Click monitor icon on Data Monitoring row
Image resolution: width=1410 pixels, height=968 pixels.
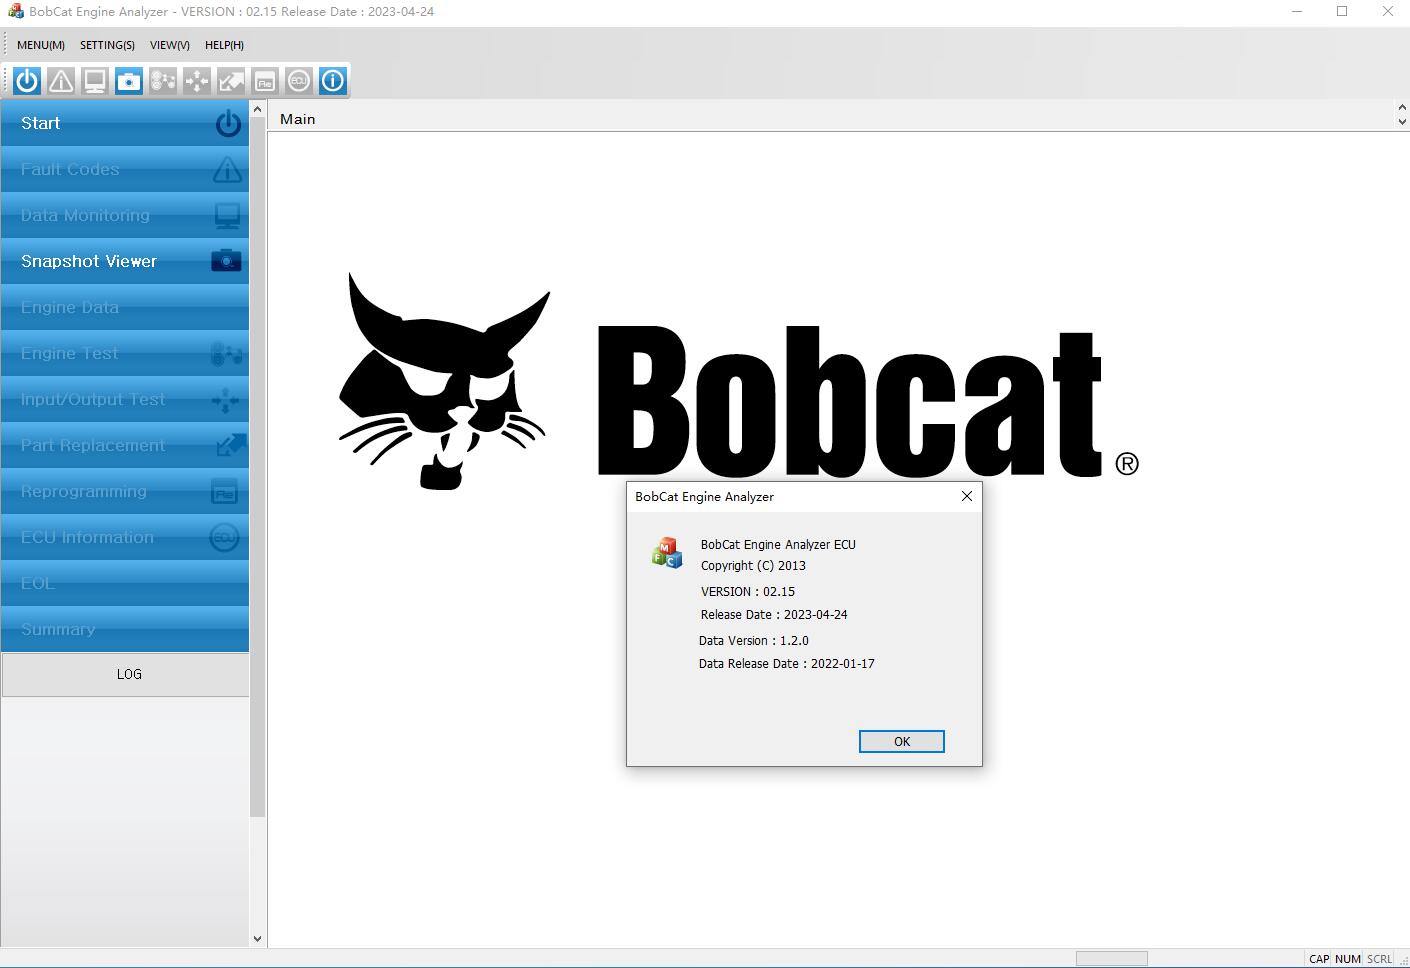227,215
